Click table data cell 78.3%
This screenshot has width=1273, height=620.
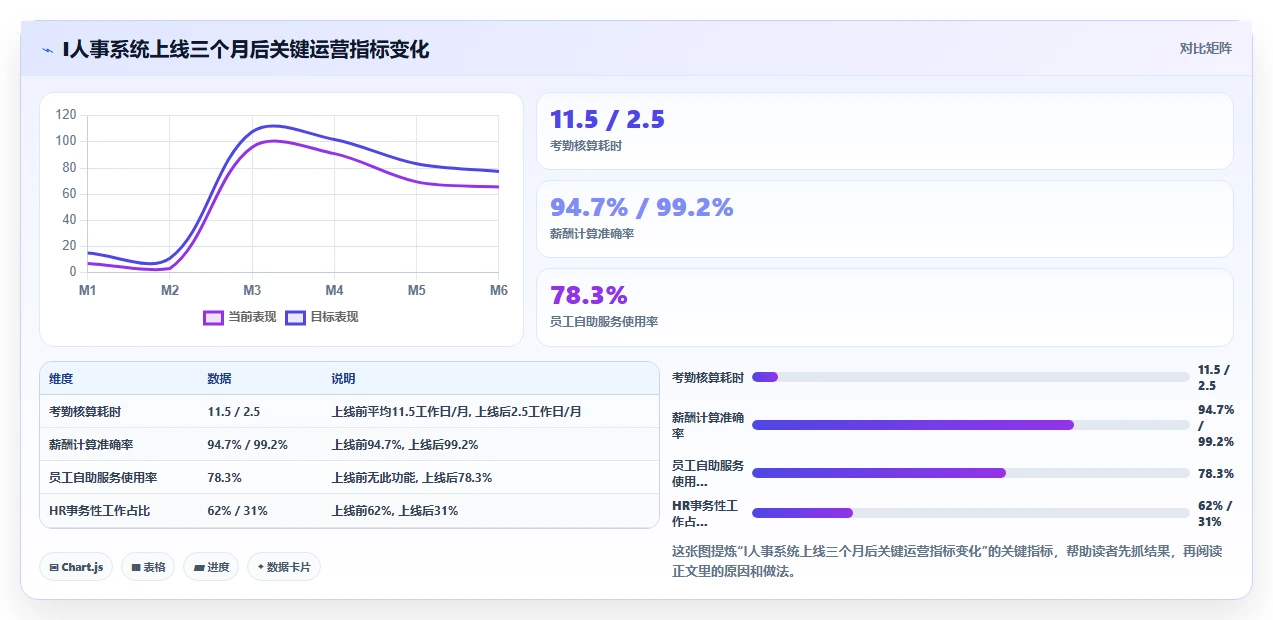(224, 477)
